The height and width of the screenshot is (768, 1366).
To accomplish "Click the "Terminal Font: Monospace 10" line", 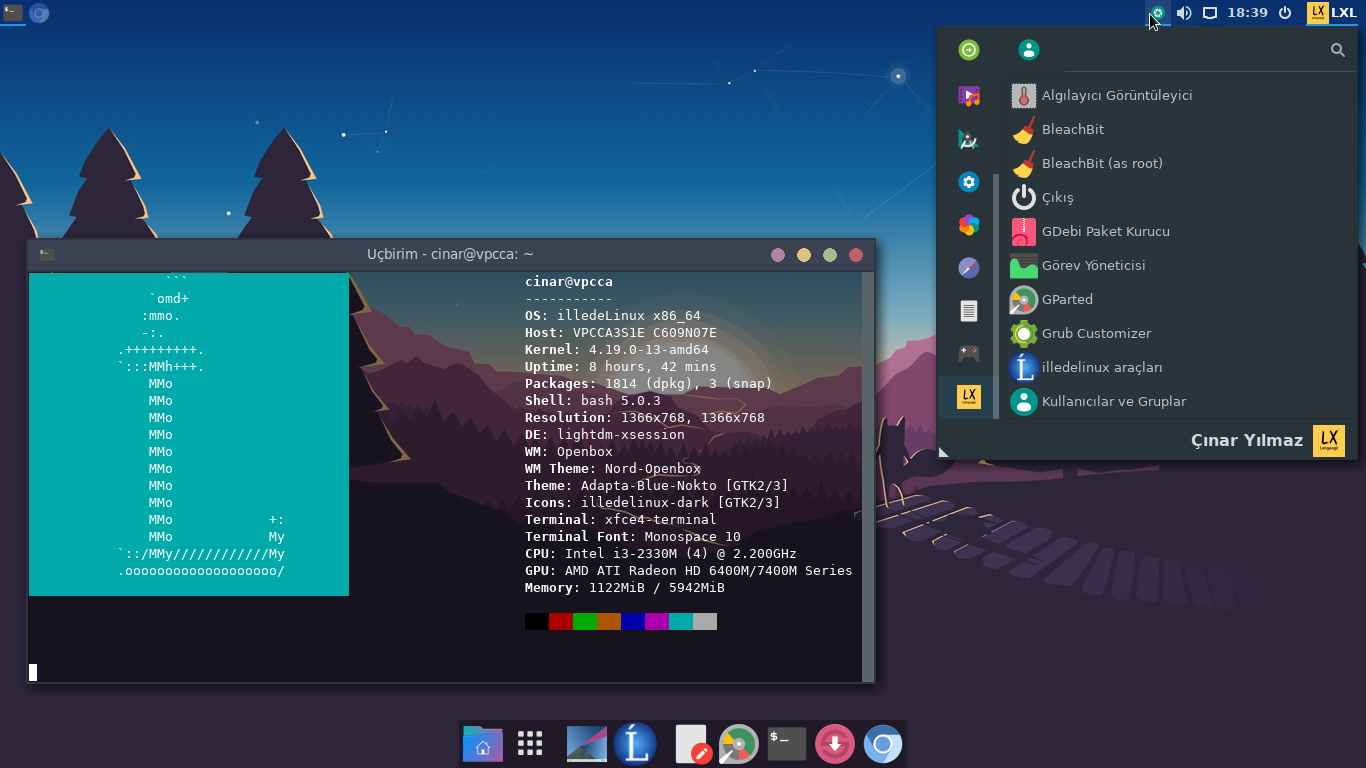I will 633,537.
